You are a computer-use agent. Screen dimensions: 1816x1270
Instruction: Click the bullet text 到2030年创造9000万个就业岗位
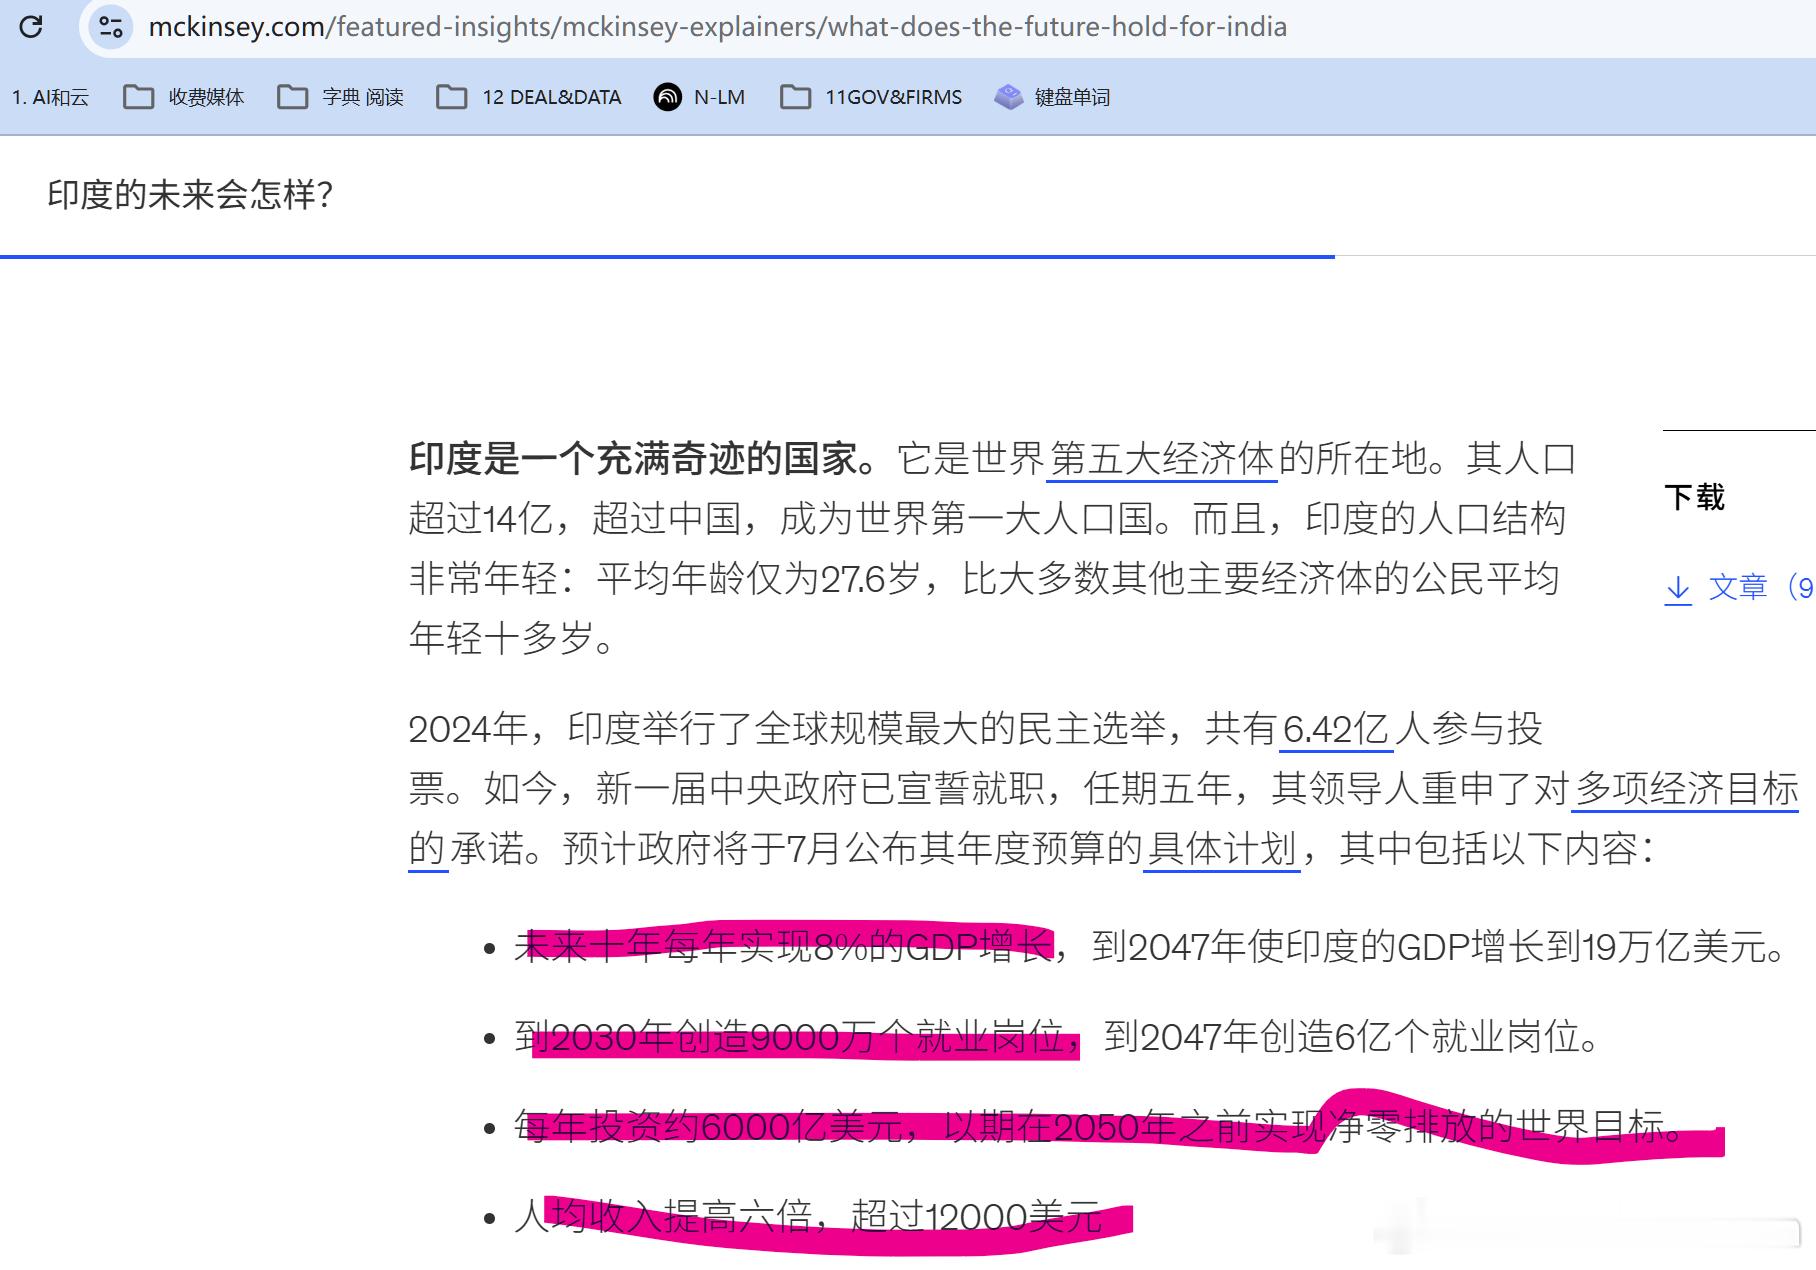pyautogui.click(x=789, y=1038)
